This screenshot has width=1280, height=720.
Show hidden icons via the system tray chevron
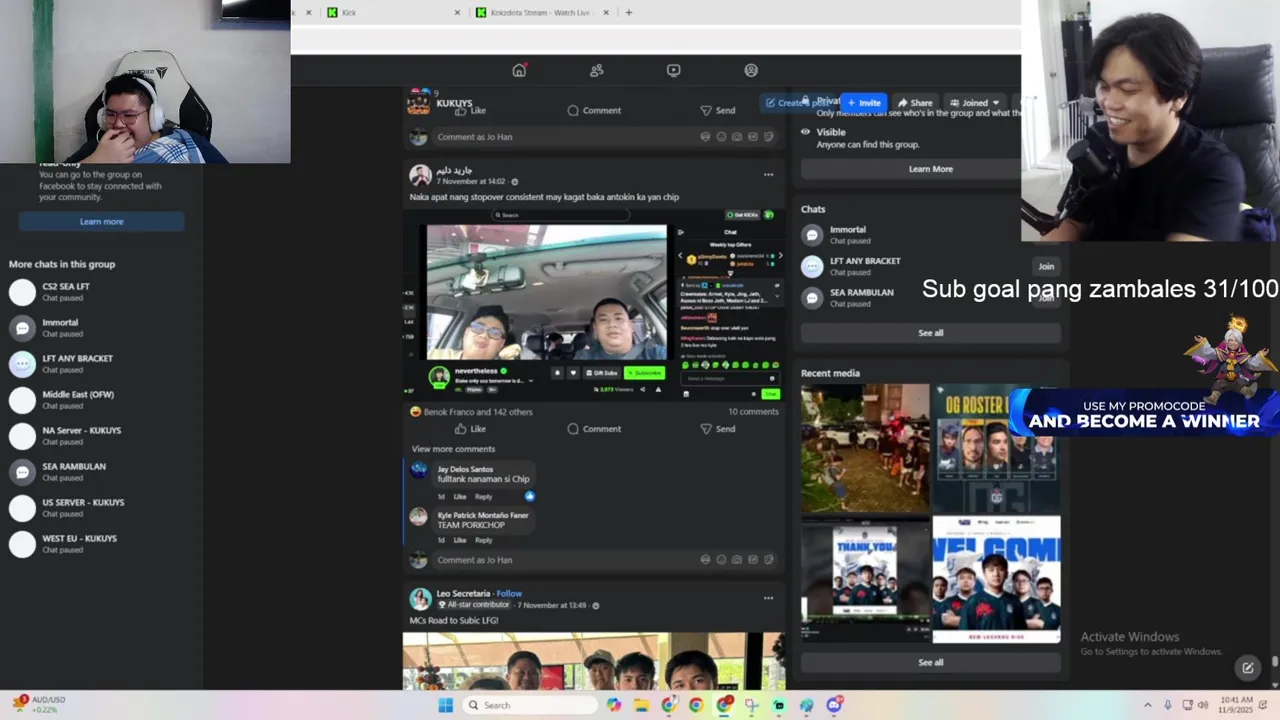pyautogui.click(x=1147, y=705)
